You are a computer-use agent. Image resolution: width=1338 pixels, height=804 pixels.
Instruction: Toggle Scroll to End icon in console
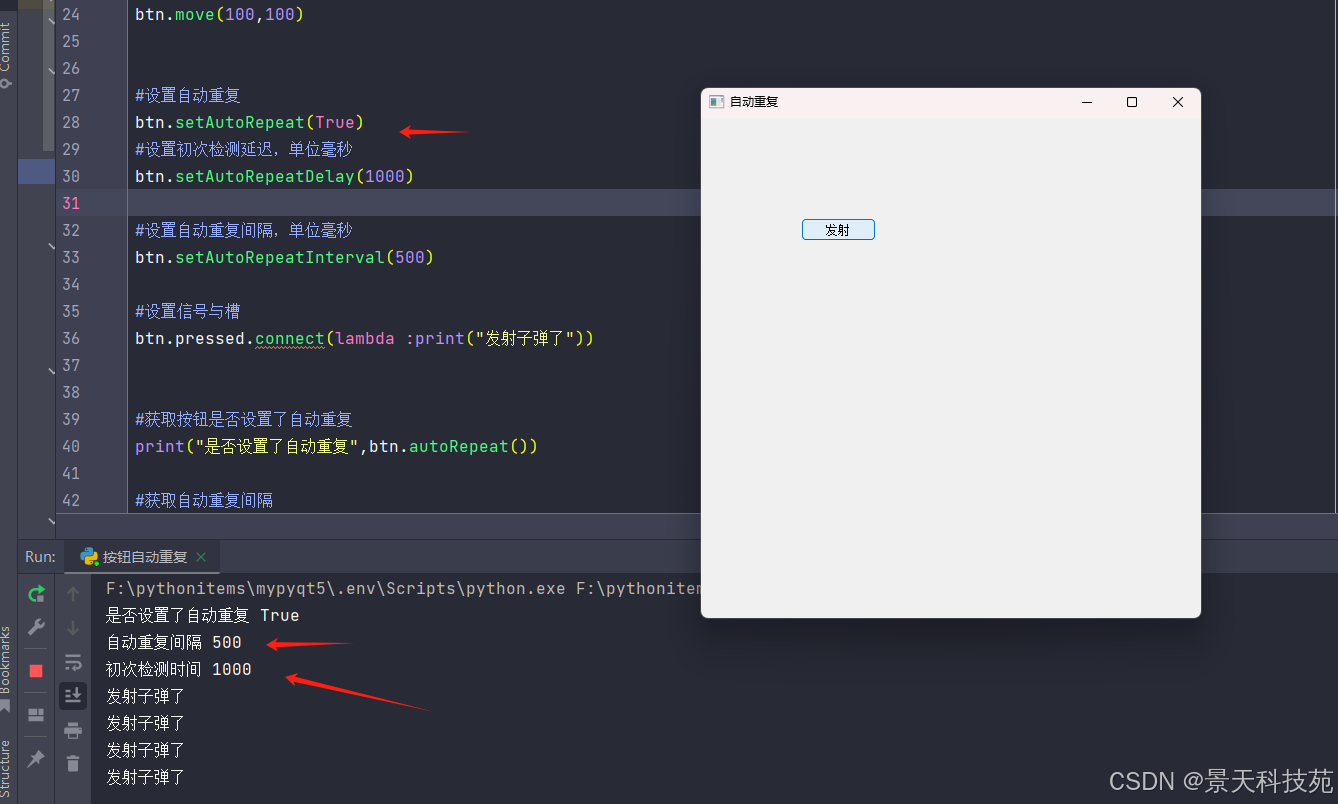(x=73, y=695)
